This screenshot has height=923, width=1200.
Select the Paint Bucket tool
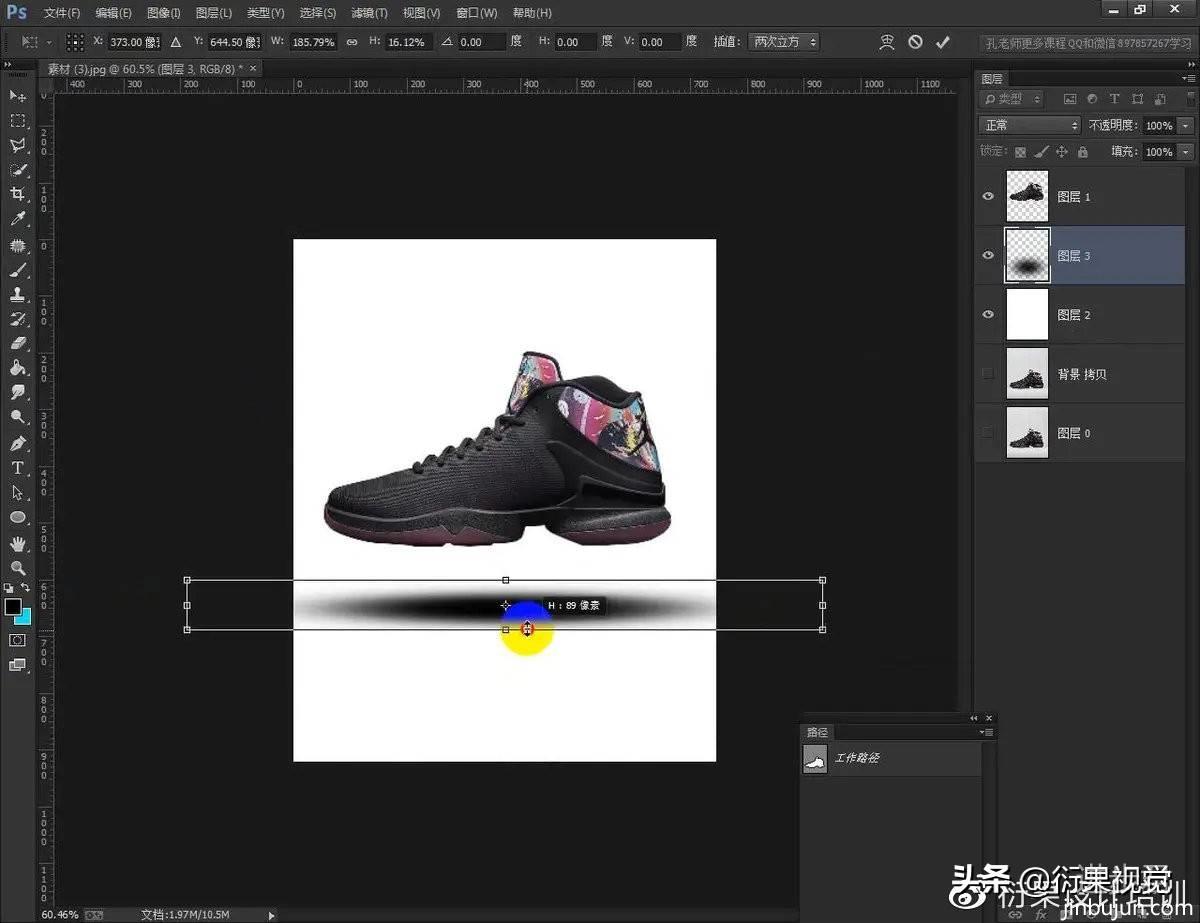click(18, 368)
